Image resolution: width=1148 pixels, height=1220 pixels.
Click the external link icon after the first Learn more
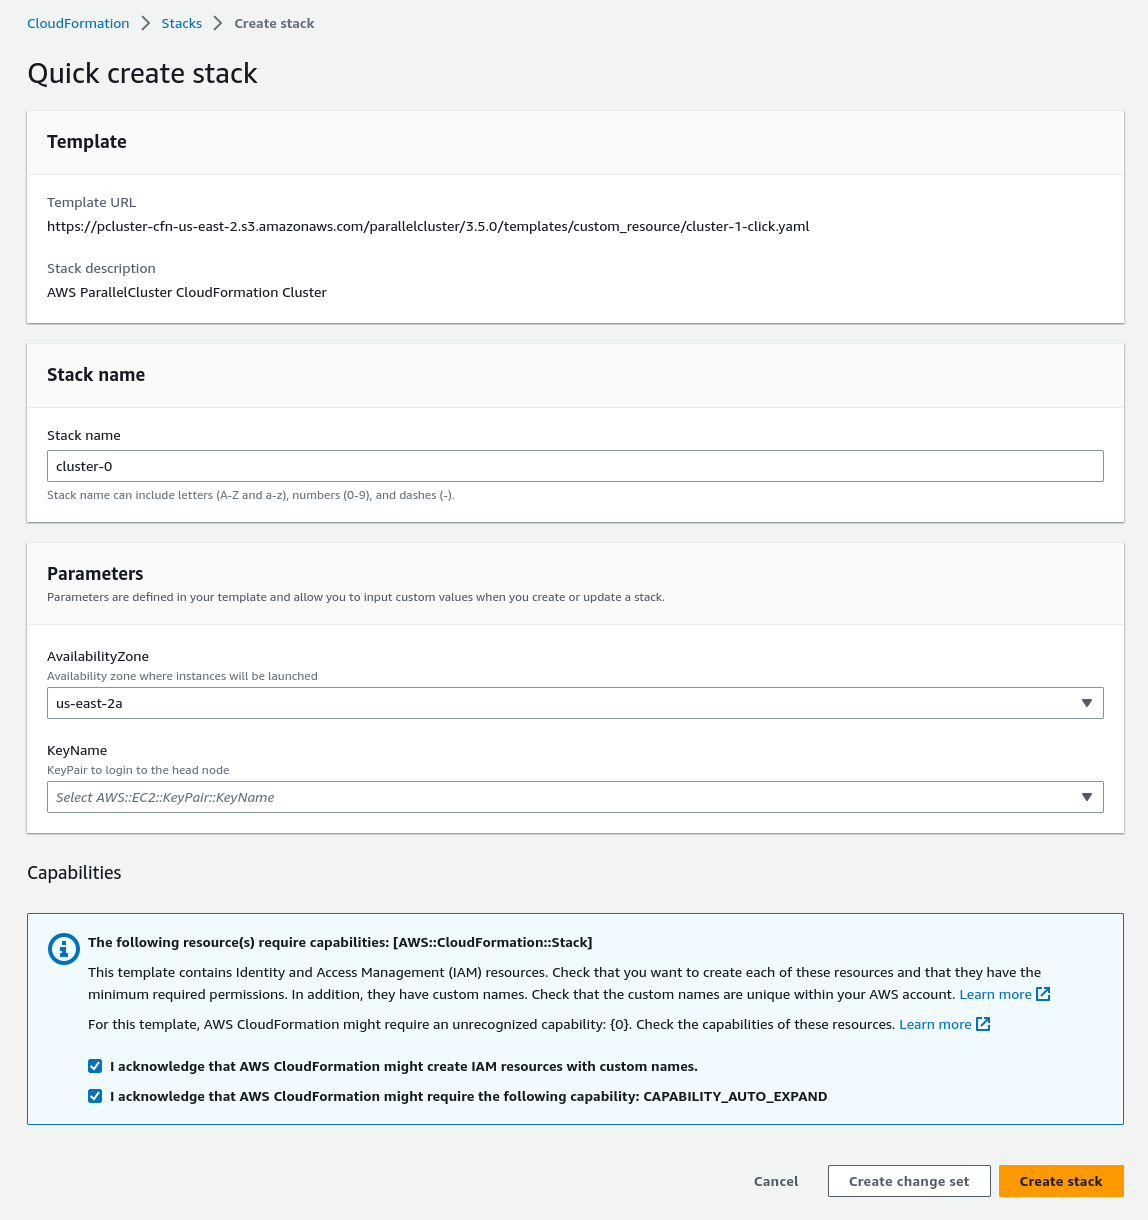click(1043, 994)
